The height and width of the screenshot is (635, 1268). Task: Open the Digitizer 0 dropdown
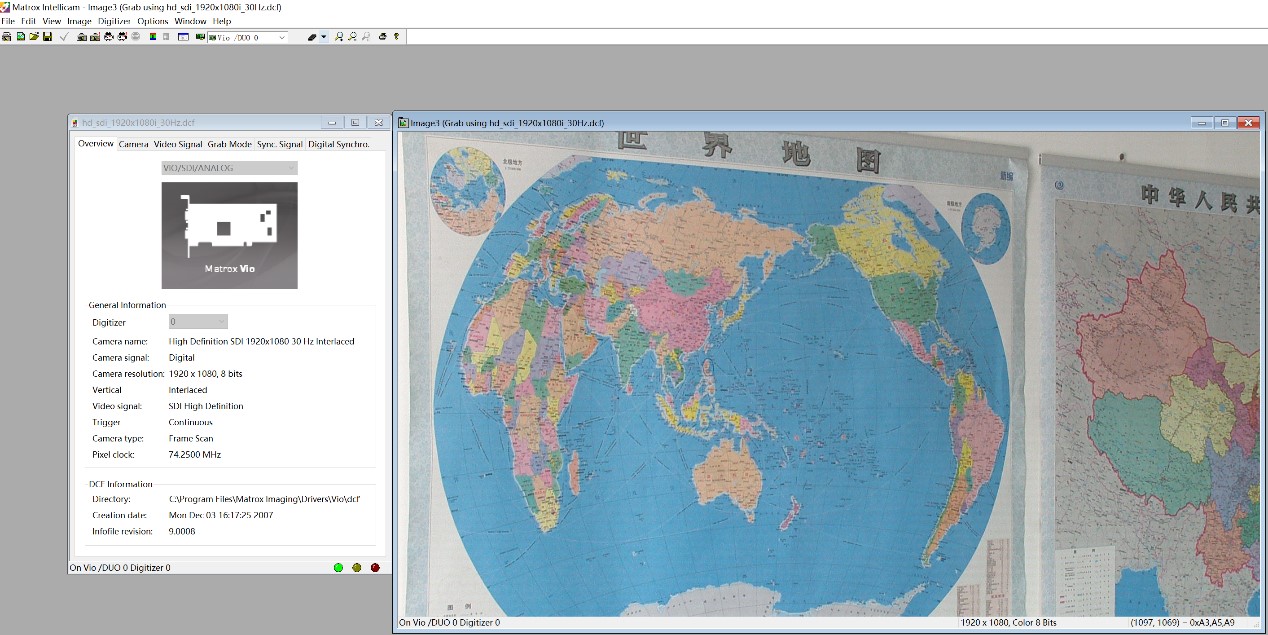coord(198,322)
